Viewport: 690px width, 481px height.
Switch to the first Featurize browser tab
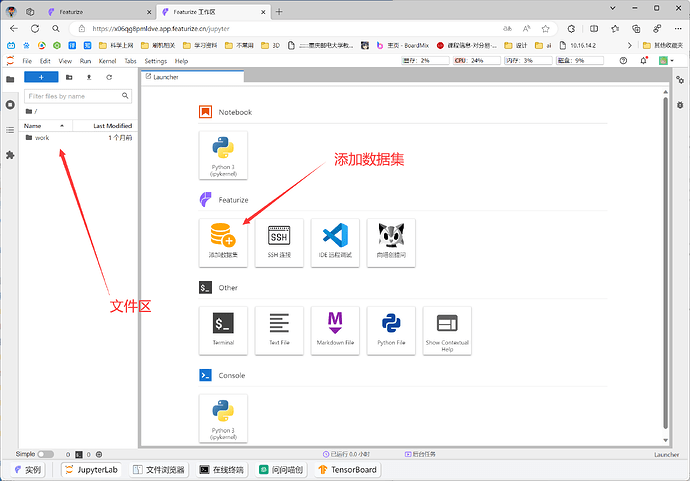[x=101, y=12]
